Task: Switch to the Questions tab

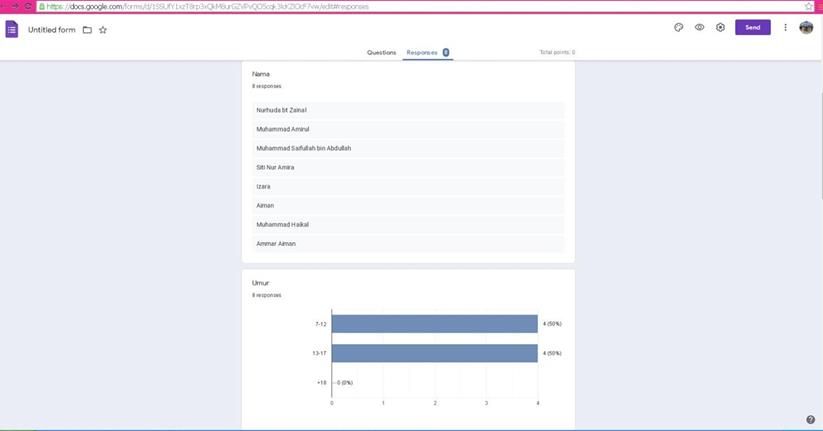Action: tap(382, 52)
